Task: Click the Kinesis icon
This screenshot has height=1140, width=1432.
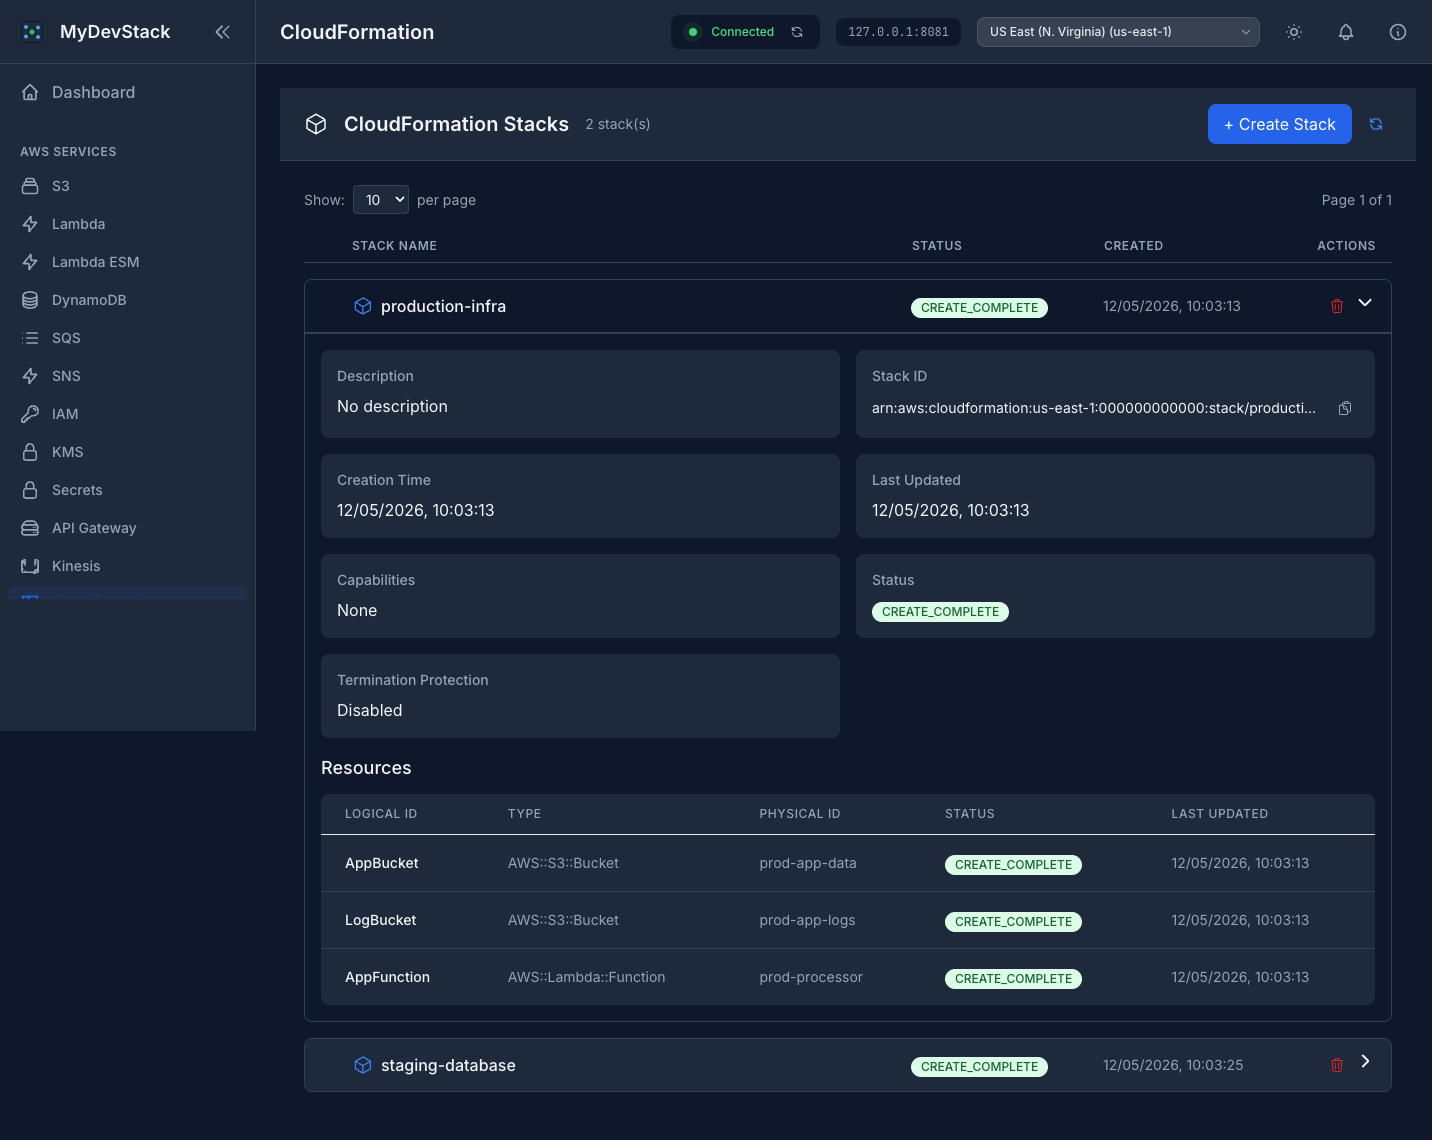Action: [x=30, y=566]
